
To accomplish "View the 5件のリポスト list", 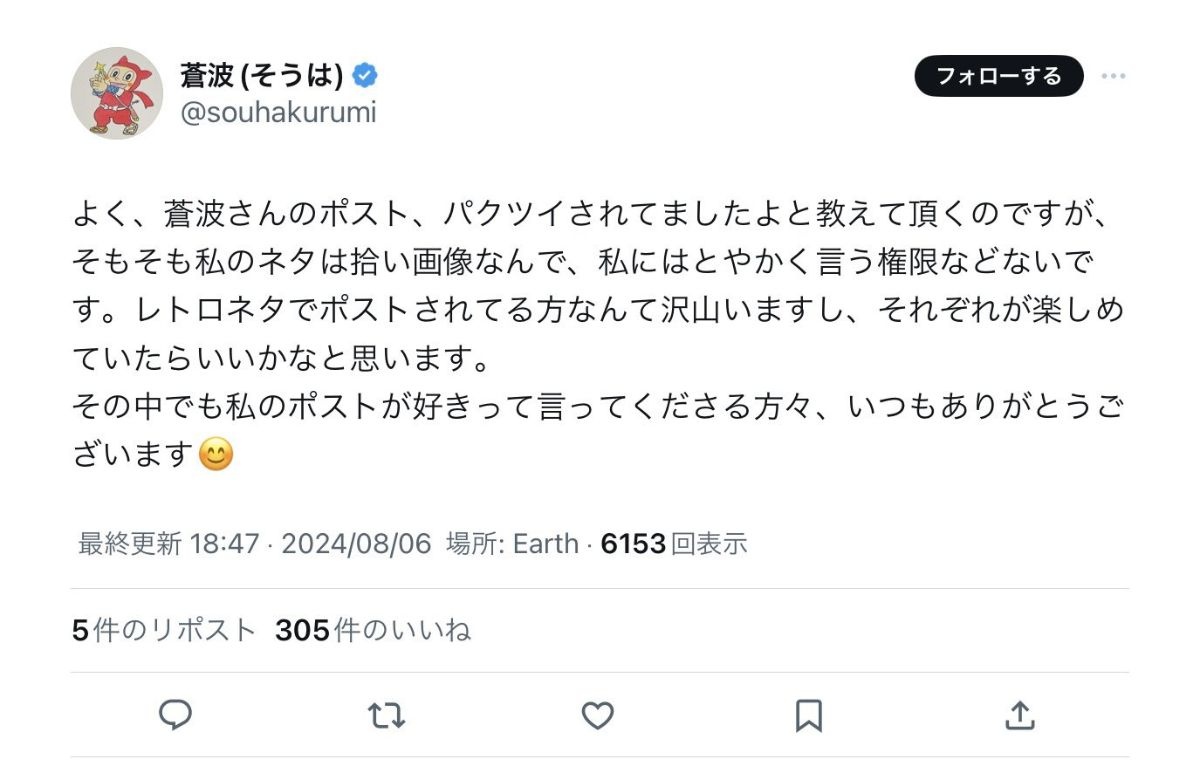I will [x=164, y=631].
